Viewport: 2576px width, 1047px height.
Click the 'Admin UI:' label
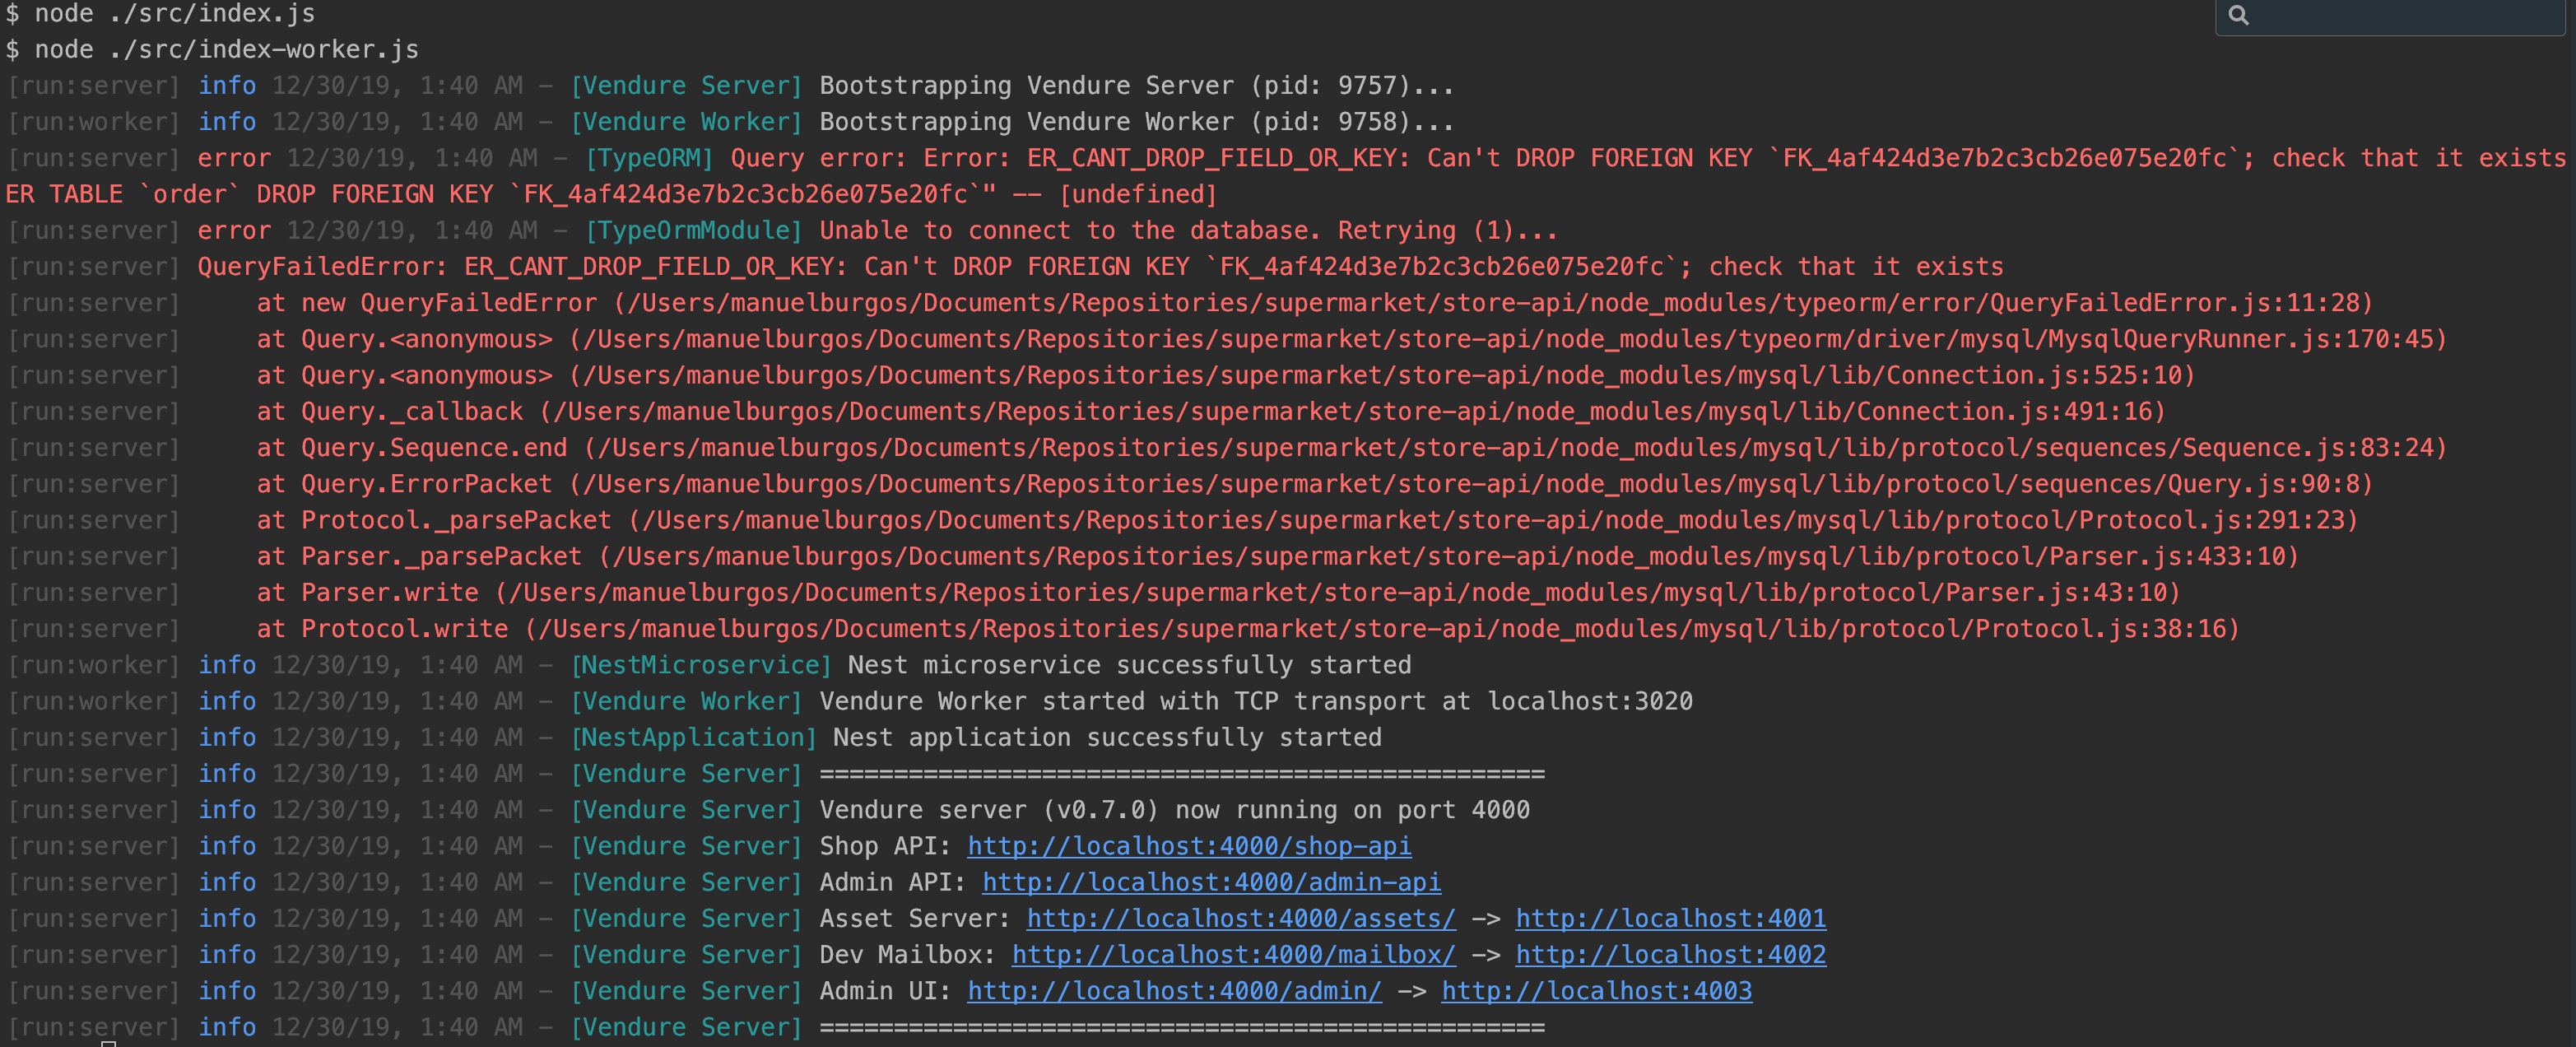(x=884, y=991)
